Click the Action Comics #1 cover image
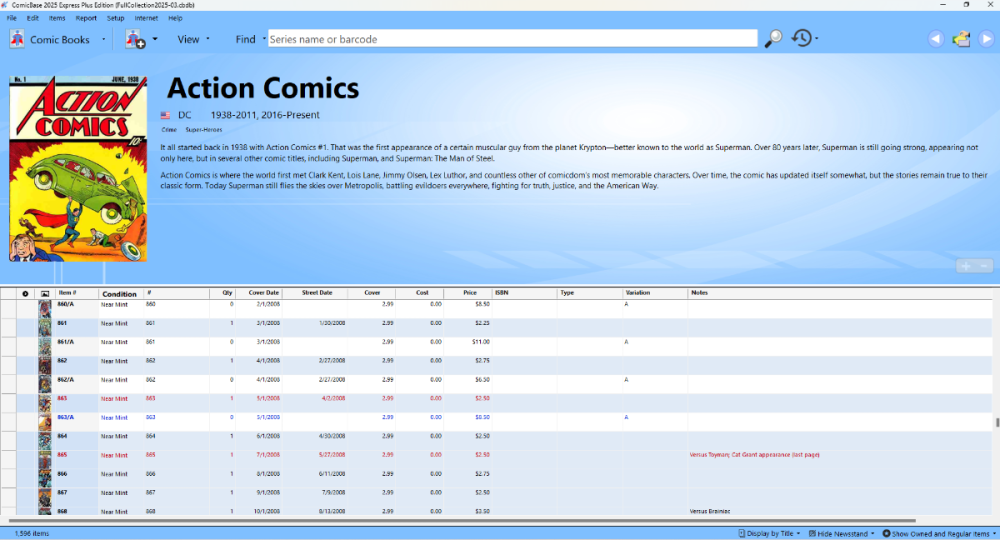 click(x=77, y=169)
